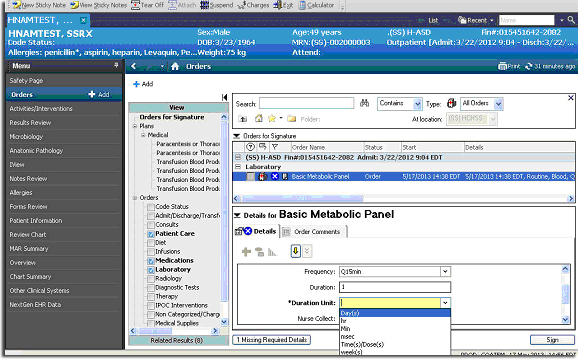Toggle the Consults checkbox
Image resolution: width=578 pixels, height=360 pixels.
click(x=150, y=225)
